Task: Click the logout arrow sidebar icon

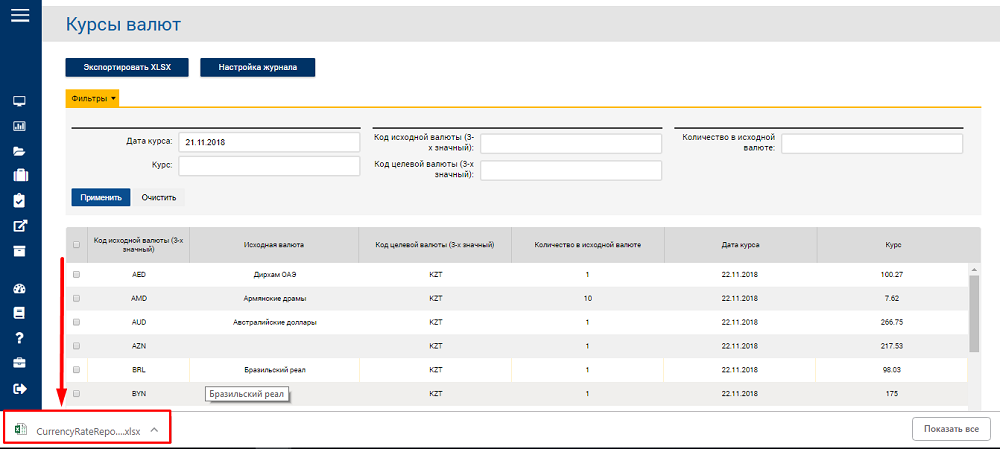Action: point(19,388)
